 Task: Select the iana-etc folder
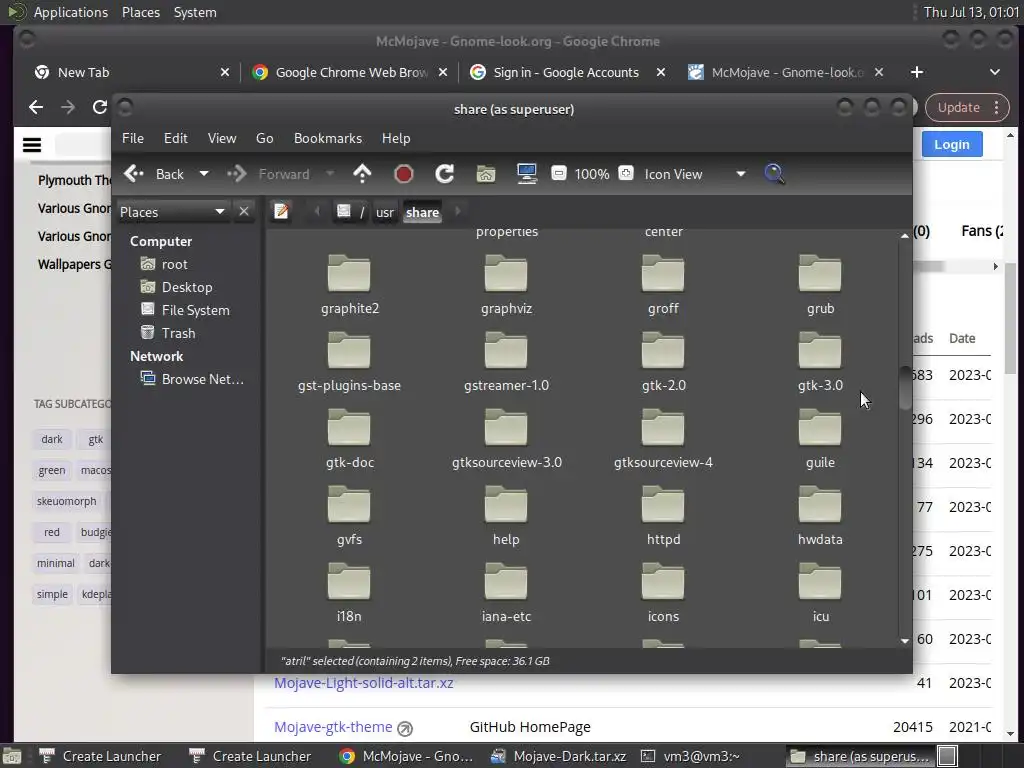click(506, 594)
